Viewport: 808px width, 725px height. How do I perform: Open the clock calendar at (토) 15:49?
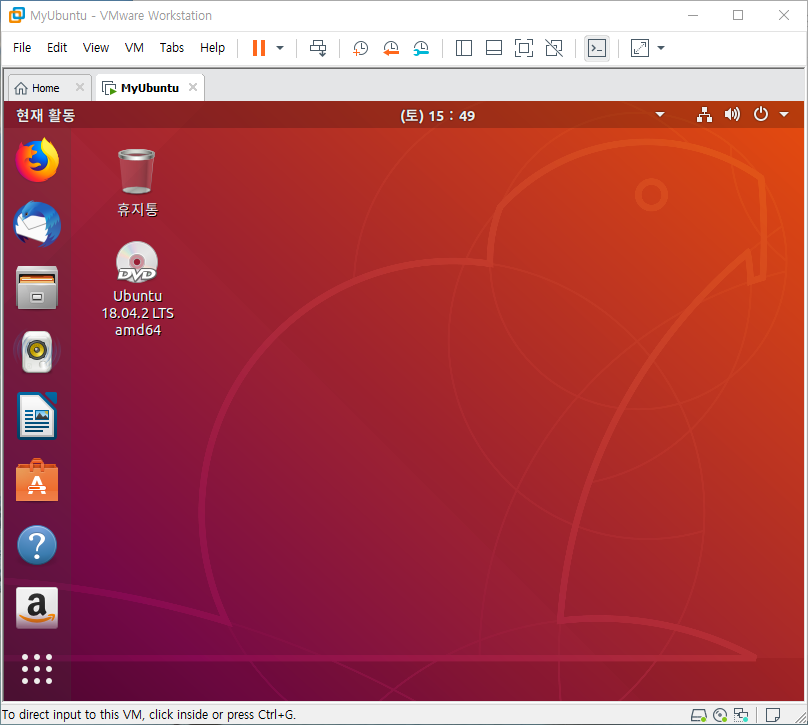coord(437,115)
